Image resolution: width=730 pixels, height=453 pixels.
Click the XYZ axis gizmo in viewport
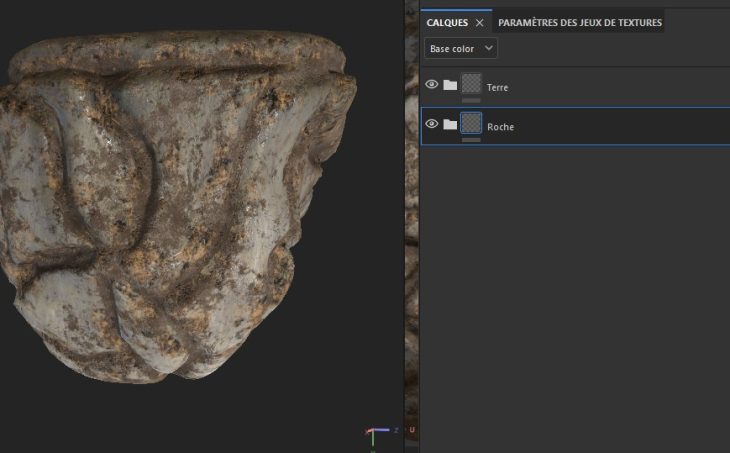(374, 434)
